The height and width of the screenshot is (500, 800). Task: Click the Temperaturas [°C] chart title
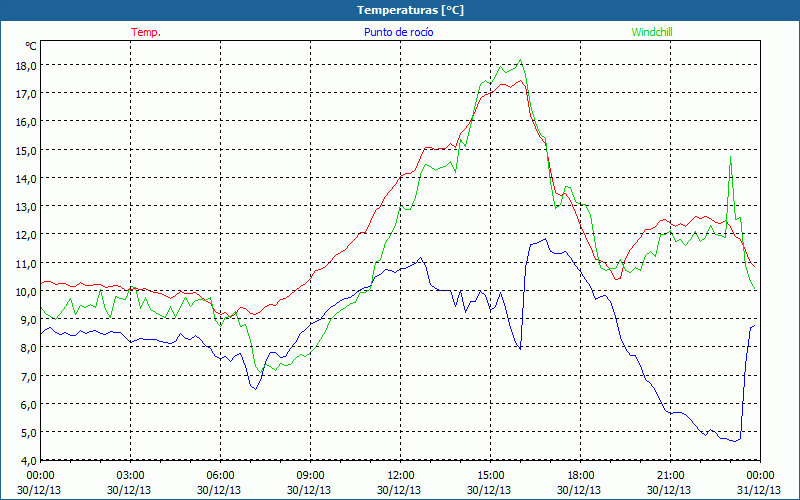(x=410, y=10)
